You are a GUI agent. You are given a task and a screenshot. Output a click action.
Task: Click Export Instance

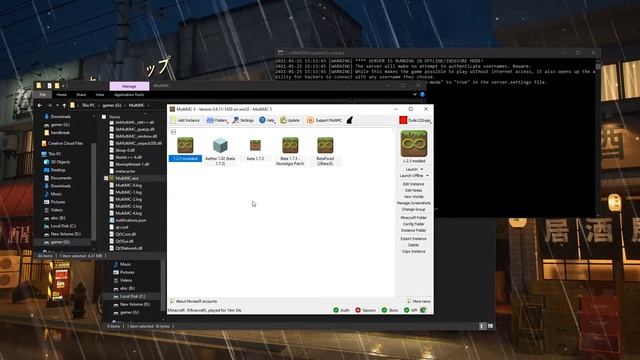(413, 239)
